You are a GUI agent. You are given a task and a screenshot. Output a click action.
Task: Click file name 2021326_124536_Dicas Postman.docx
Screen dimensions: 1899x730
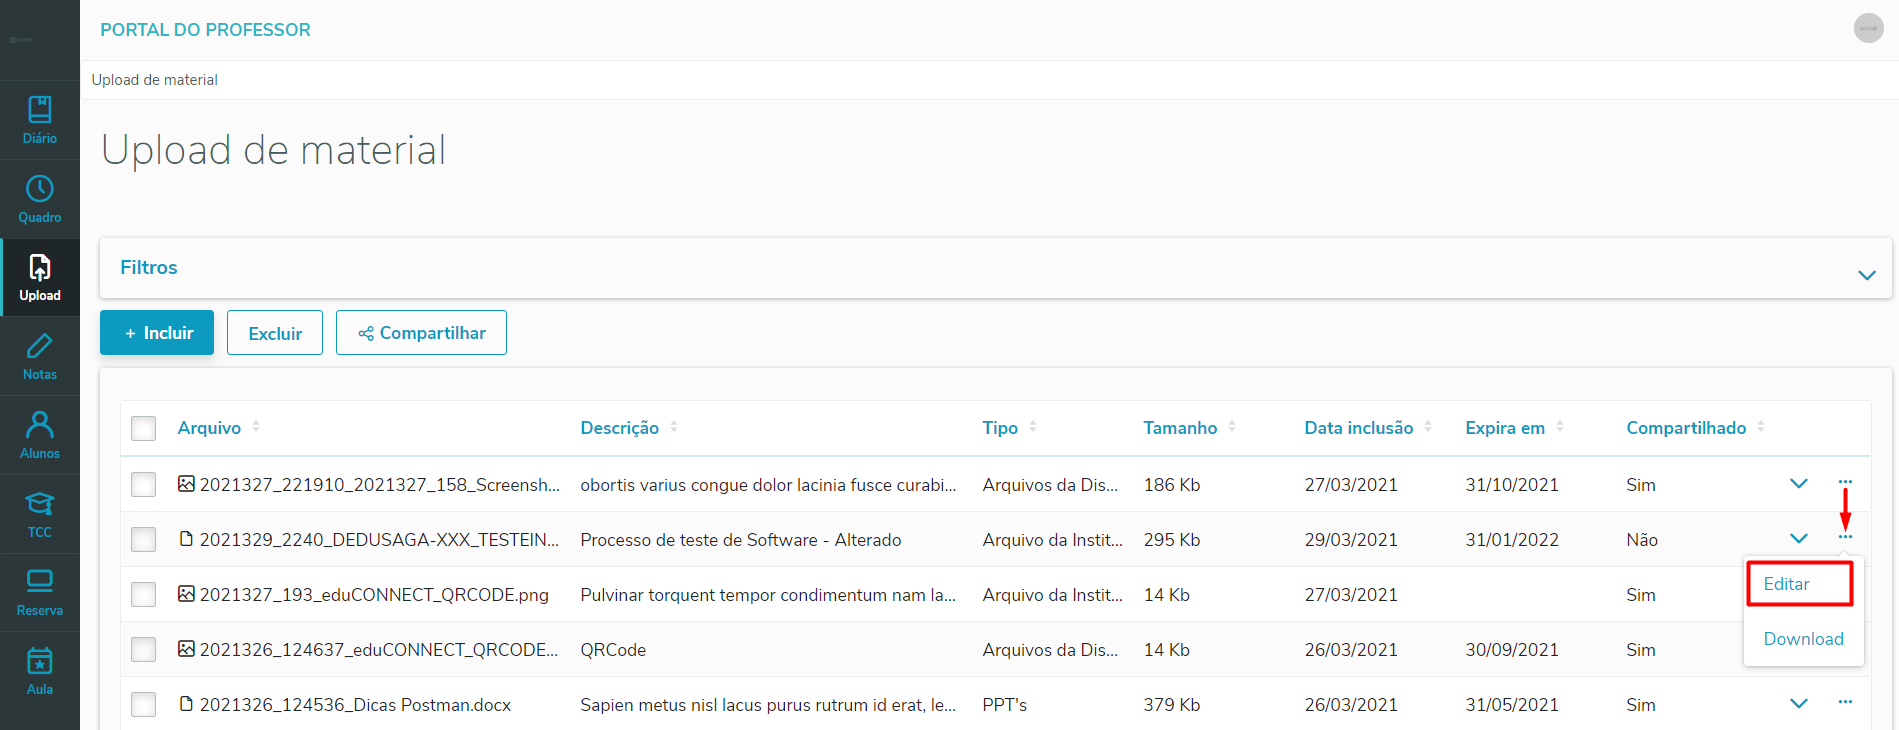coord(355,705)
